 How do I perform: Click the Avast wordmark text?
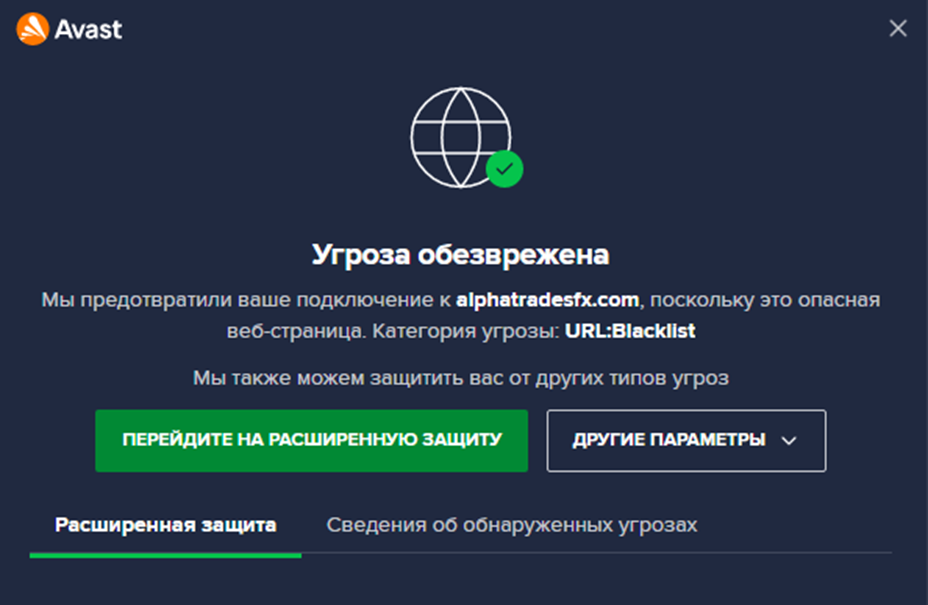88,29
